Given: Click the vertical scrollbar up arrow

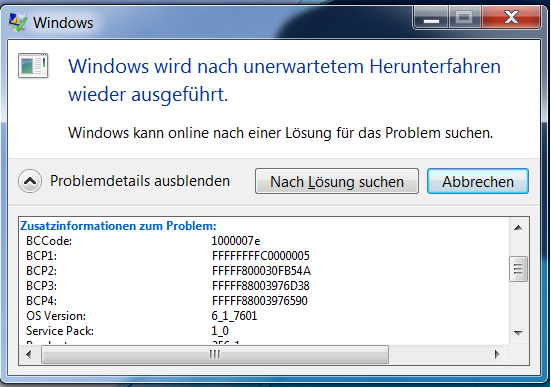Looking at the screenshot, I should point(518,228).
